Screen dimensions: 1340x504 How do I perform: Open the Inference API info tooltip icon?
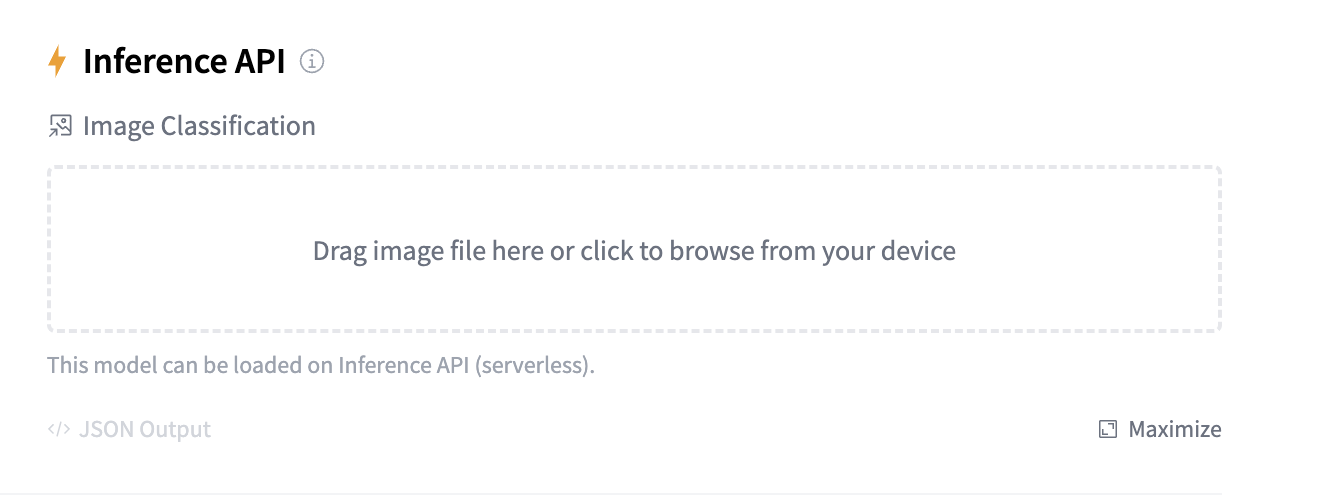pos(313,62)
